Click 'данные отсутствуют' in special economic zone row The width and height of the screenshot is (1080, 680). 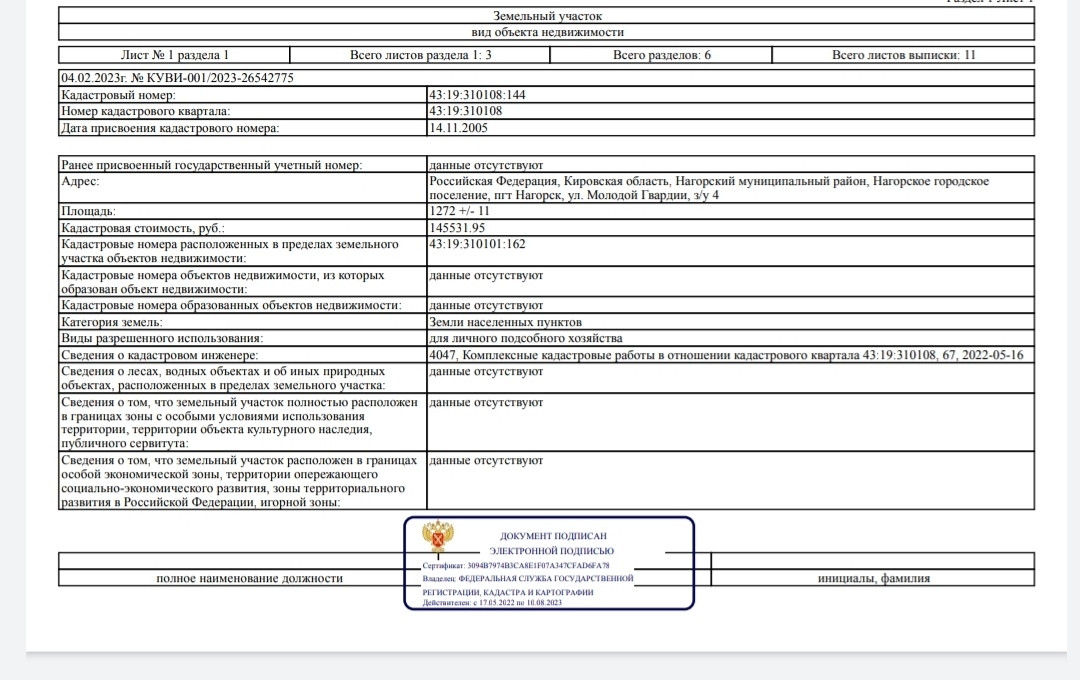tap(486, 460)
